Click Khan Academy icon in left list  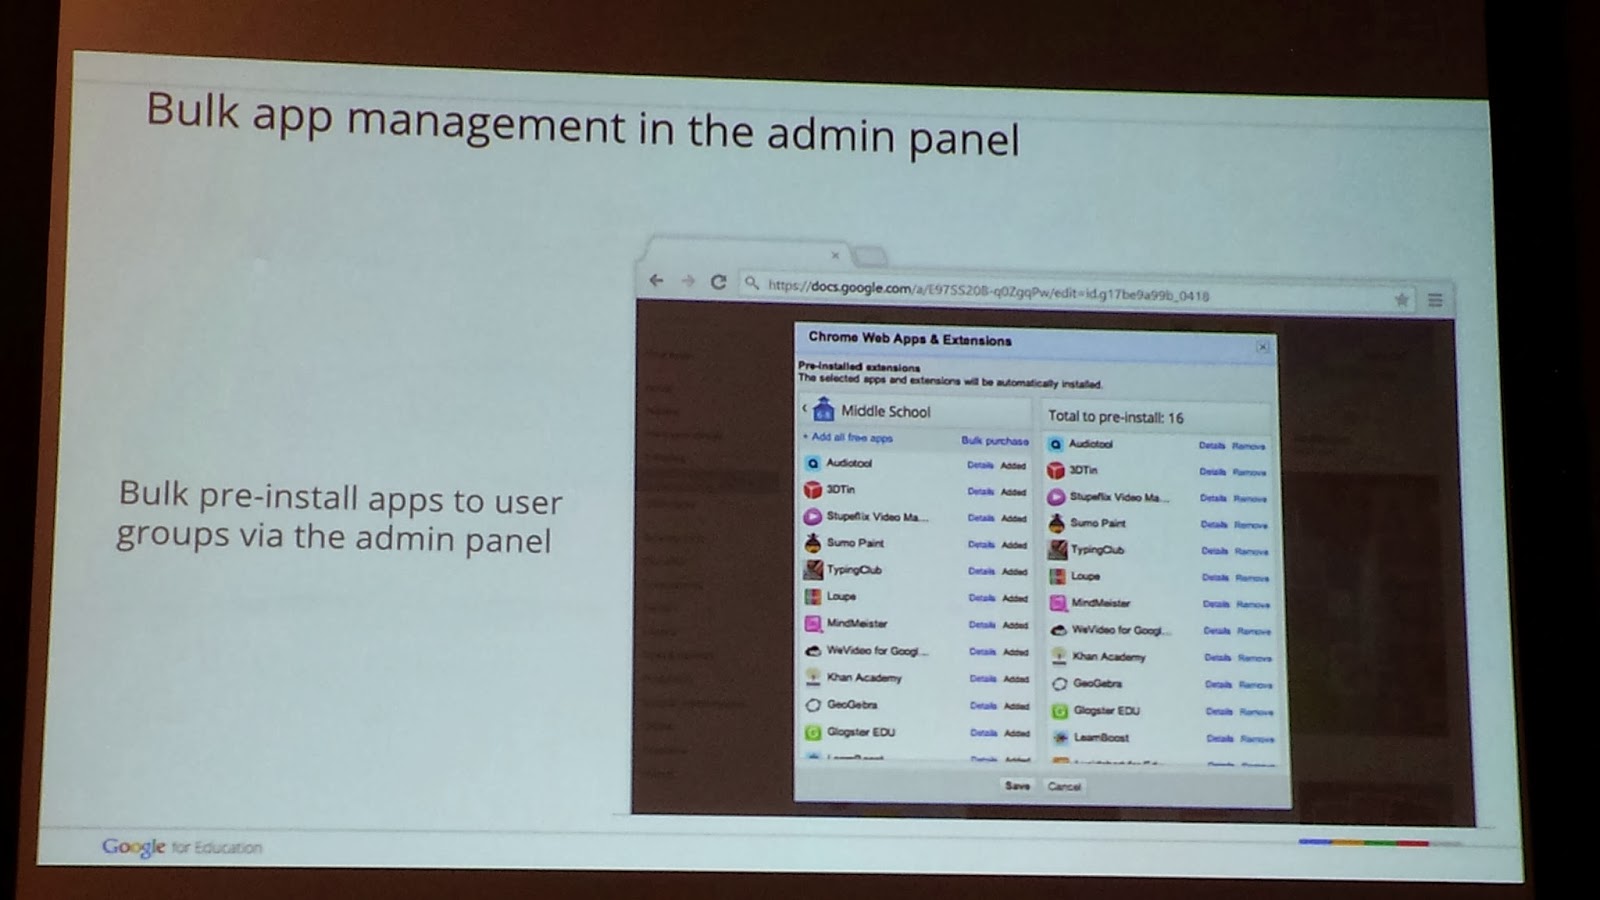(x=813, y=677)
